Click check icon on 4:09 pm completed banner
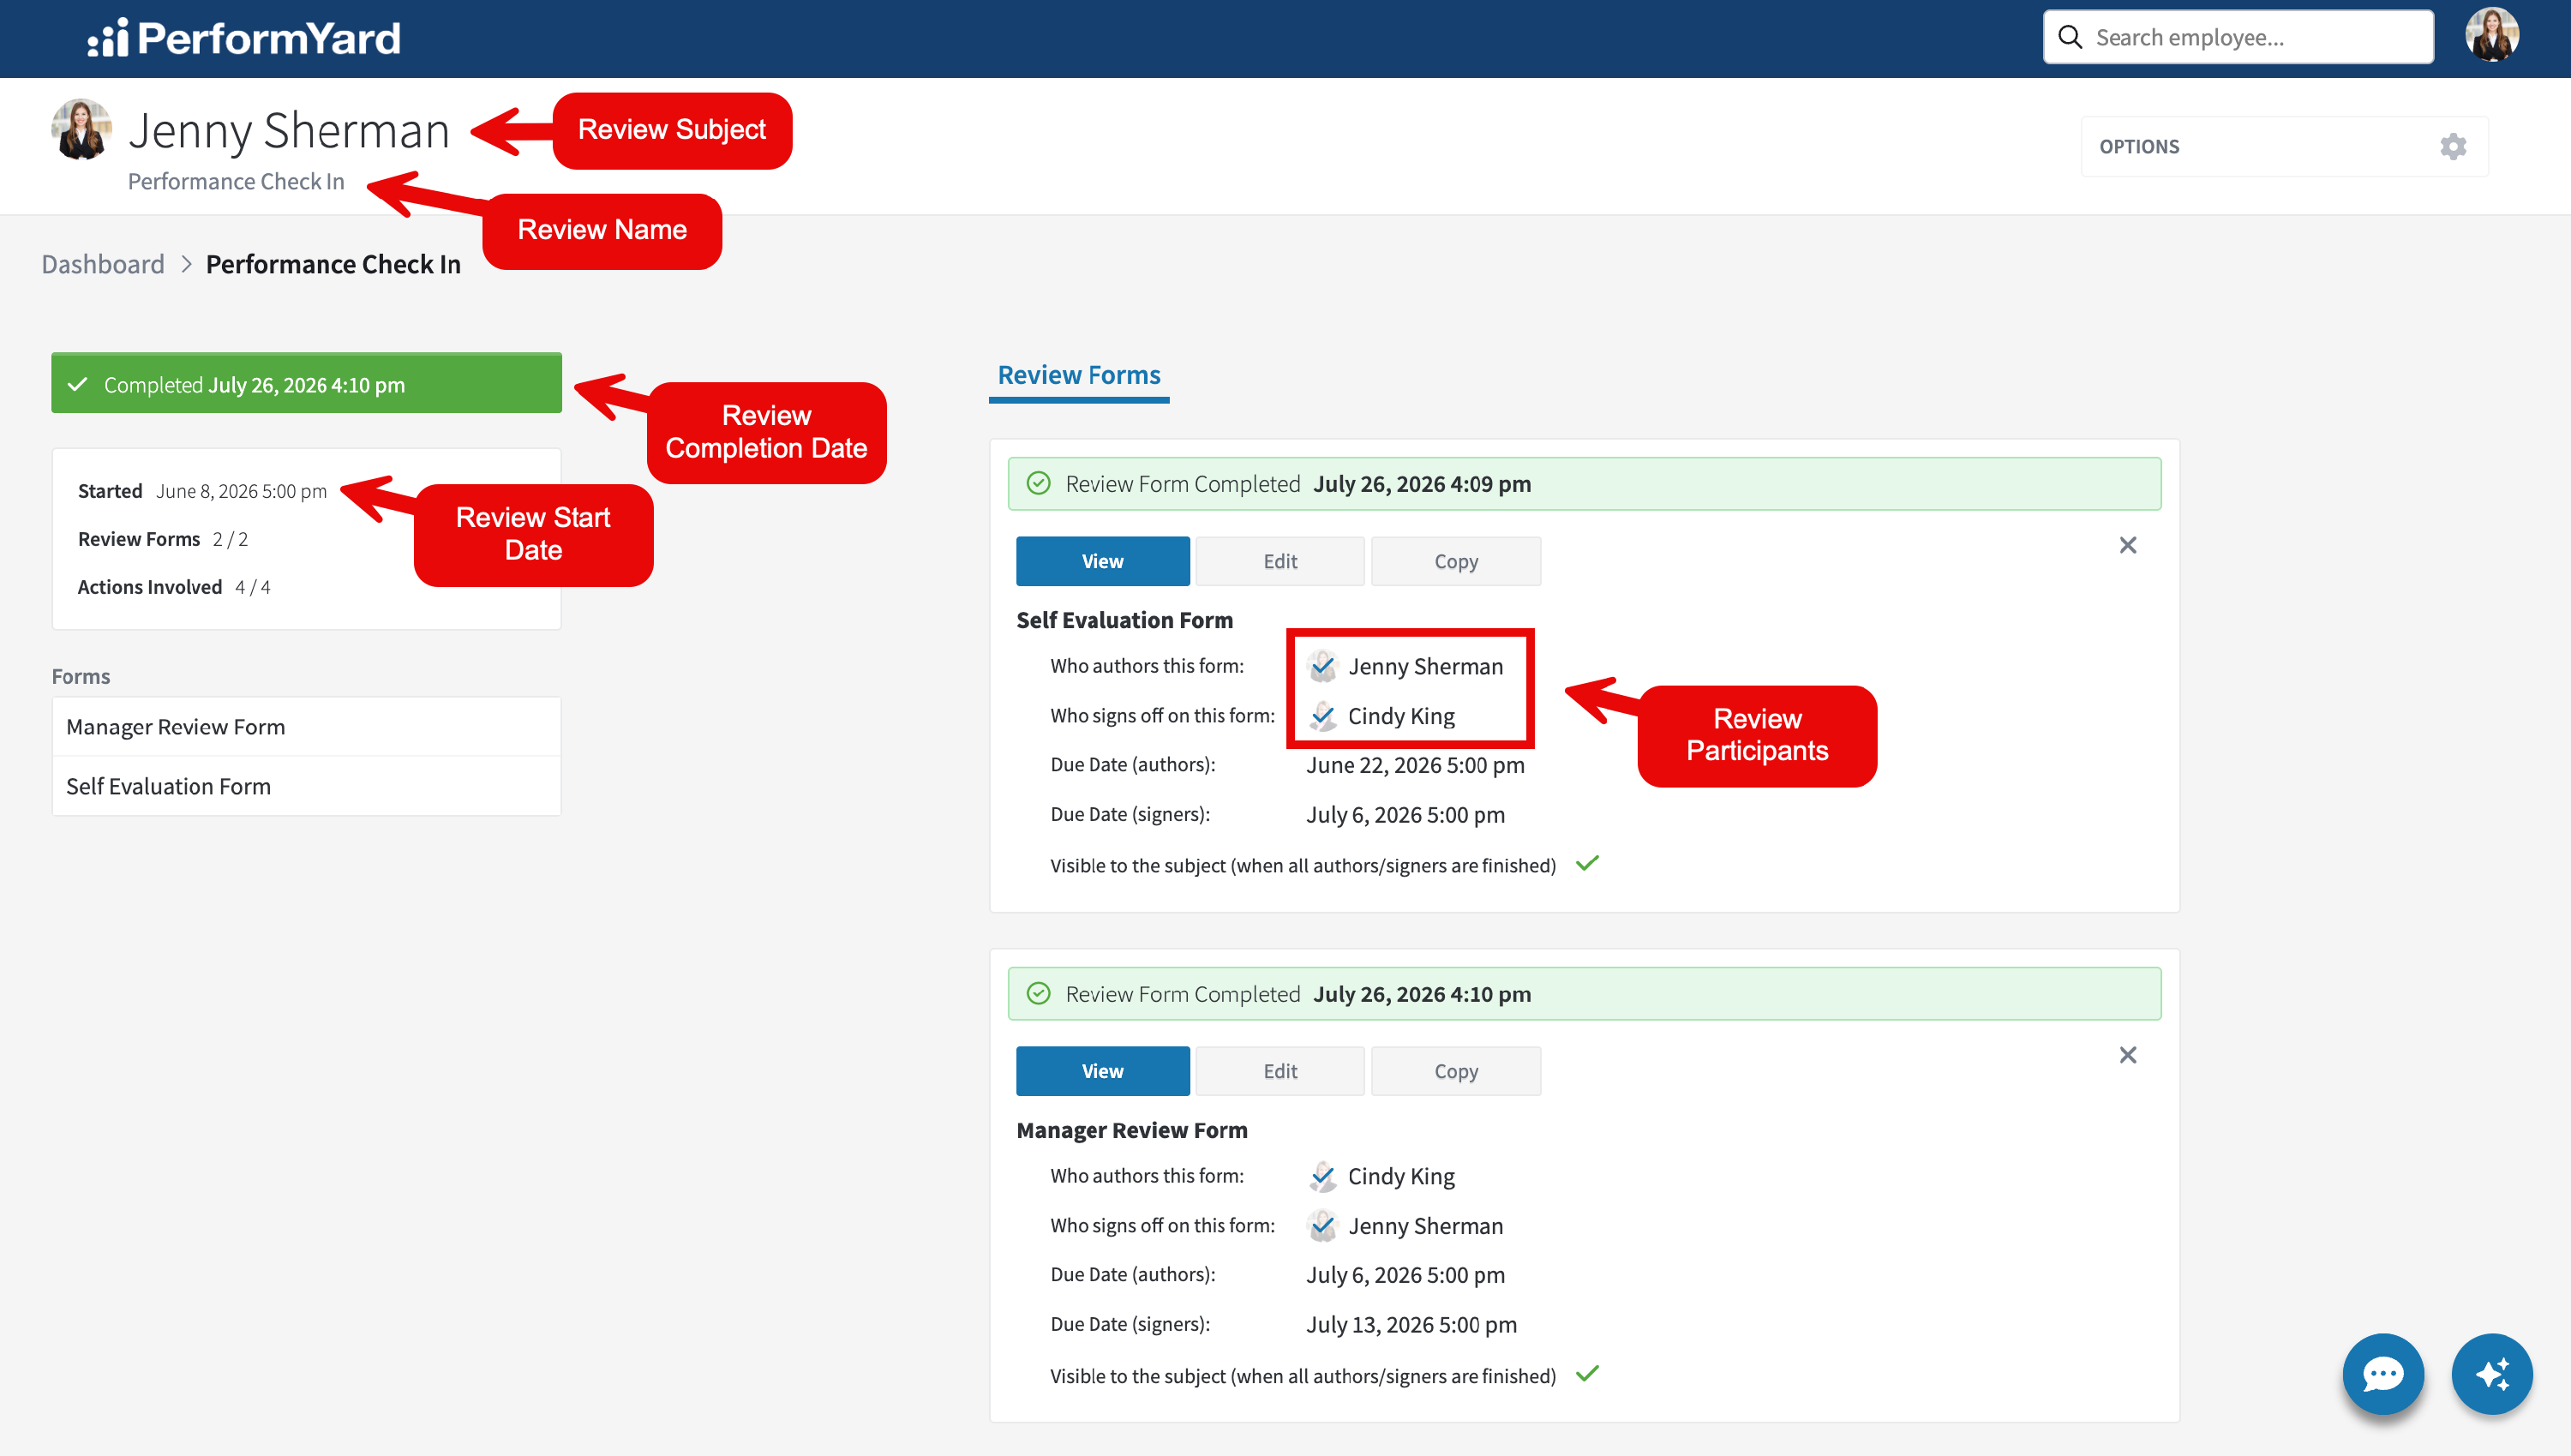Viewport: 2571px width, 1456px height. coord(1039,484)
